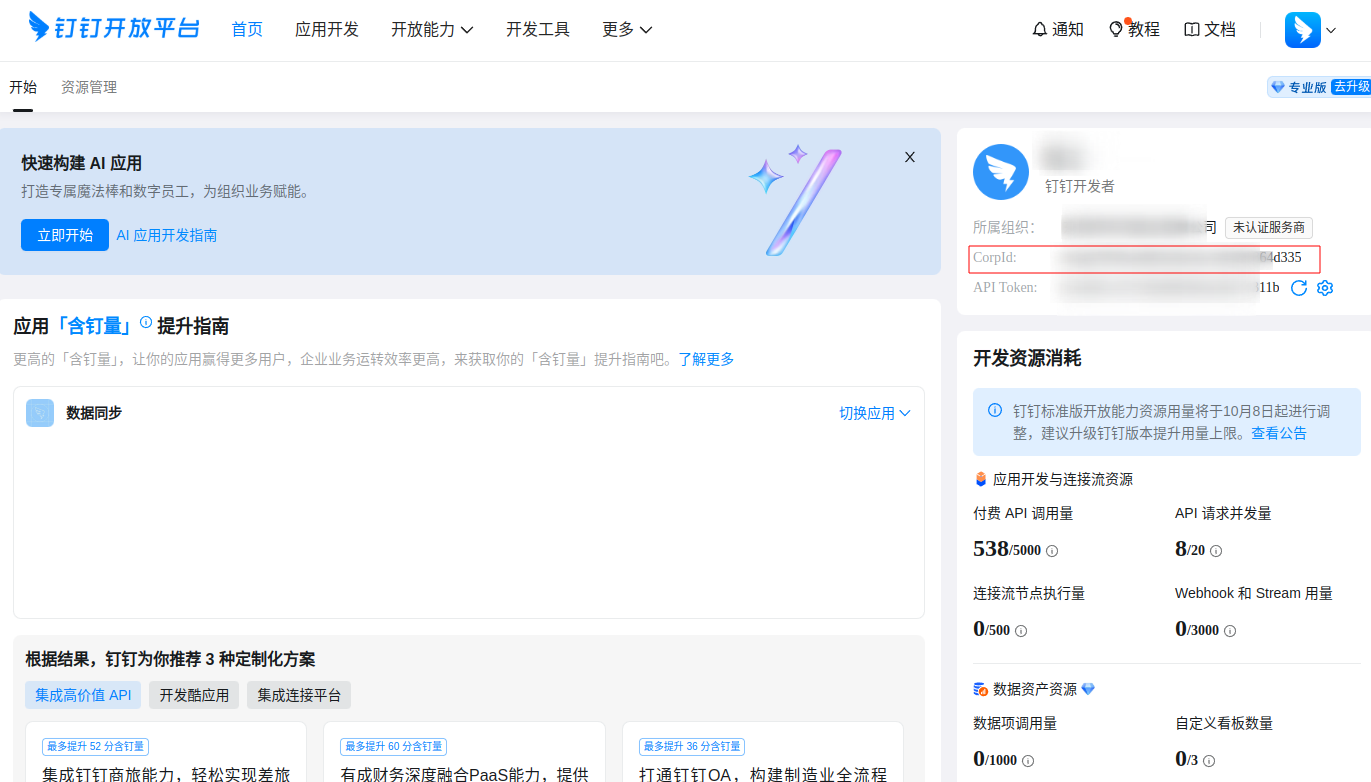
Task: Click the 立即开始 button
Action: (64, 234)
